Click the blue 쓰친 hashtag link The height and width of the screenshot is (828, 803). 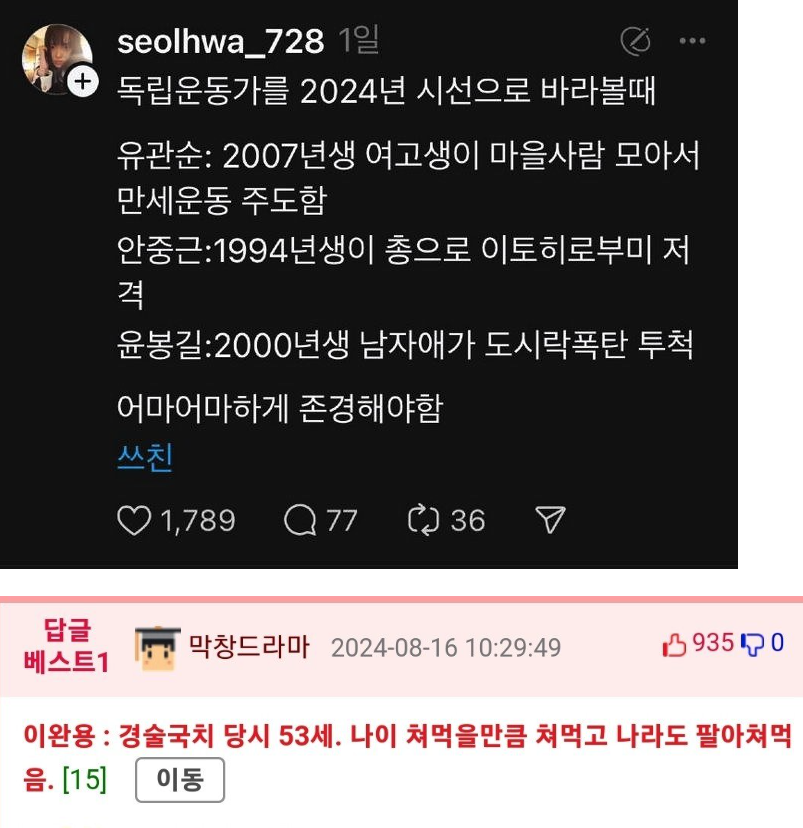coord(145,457)
